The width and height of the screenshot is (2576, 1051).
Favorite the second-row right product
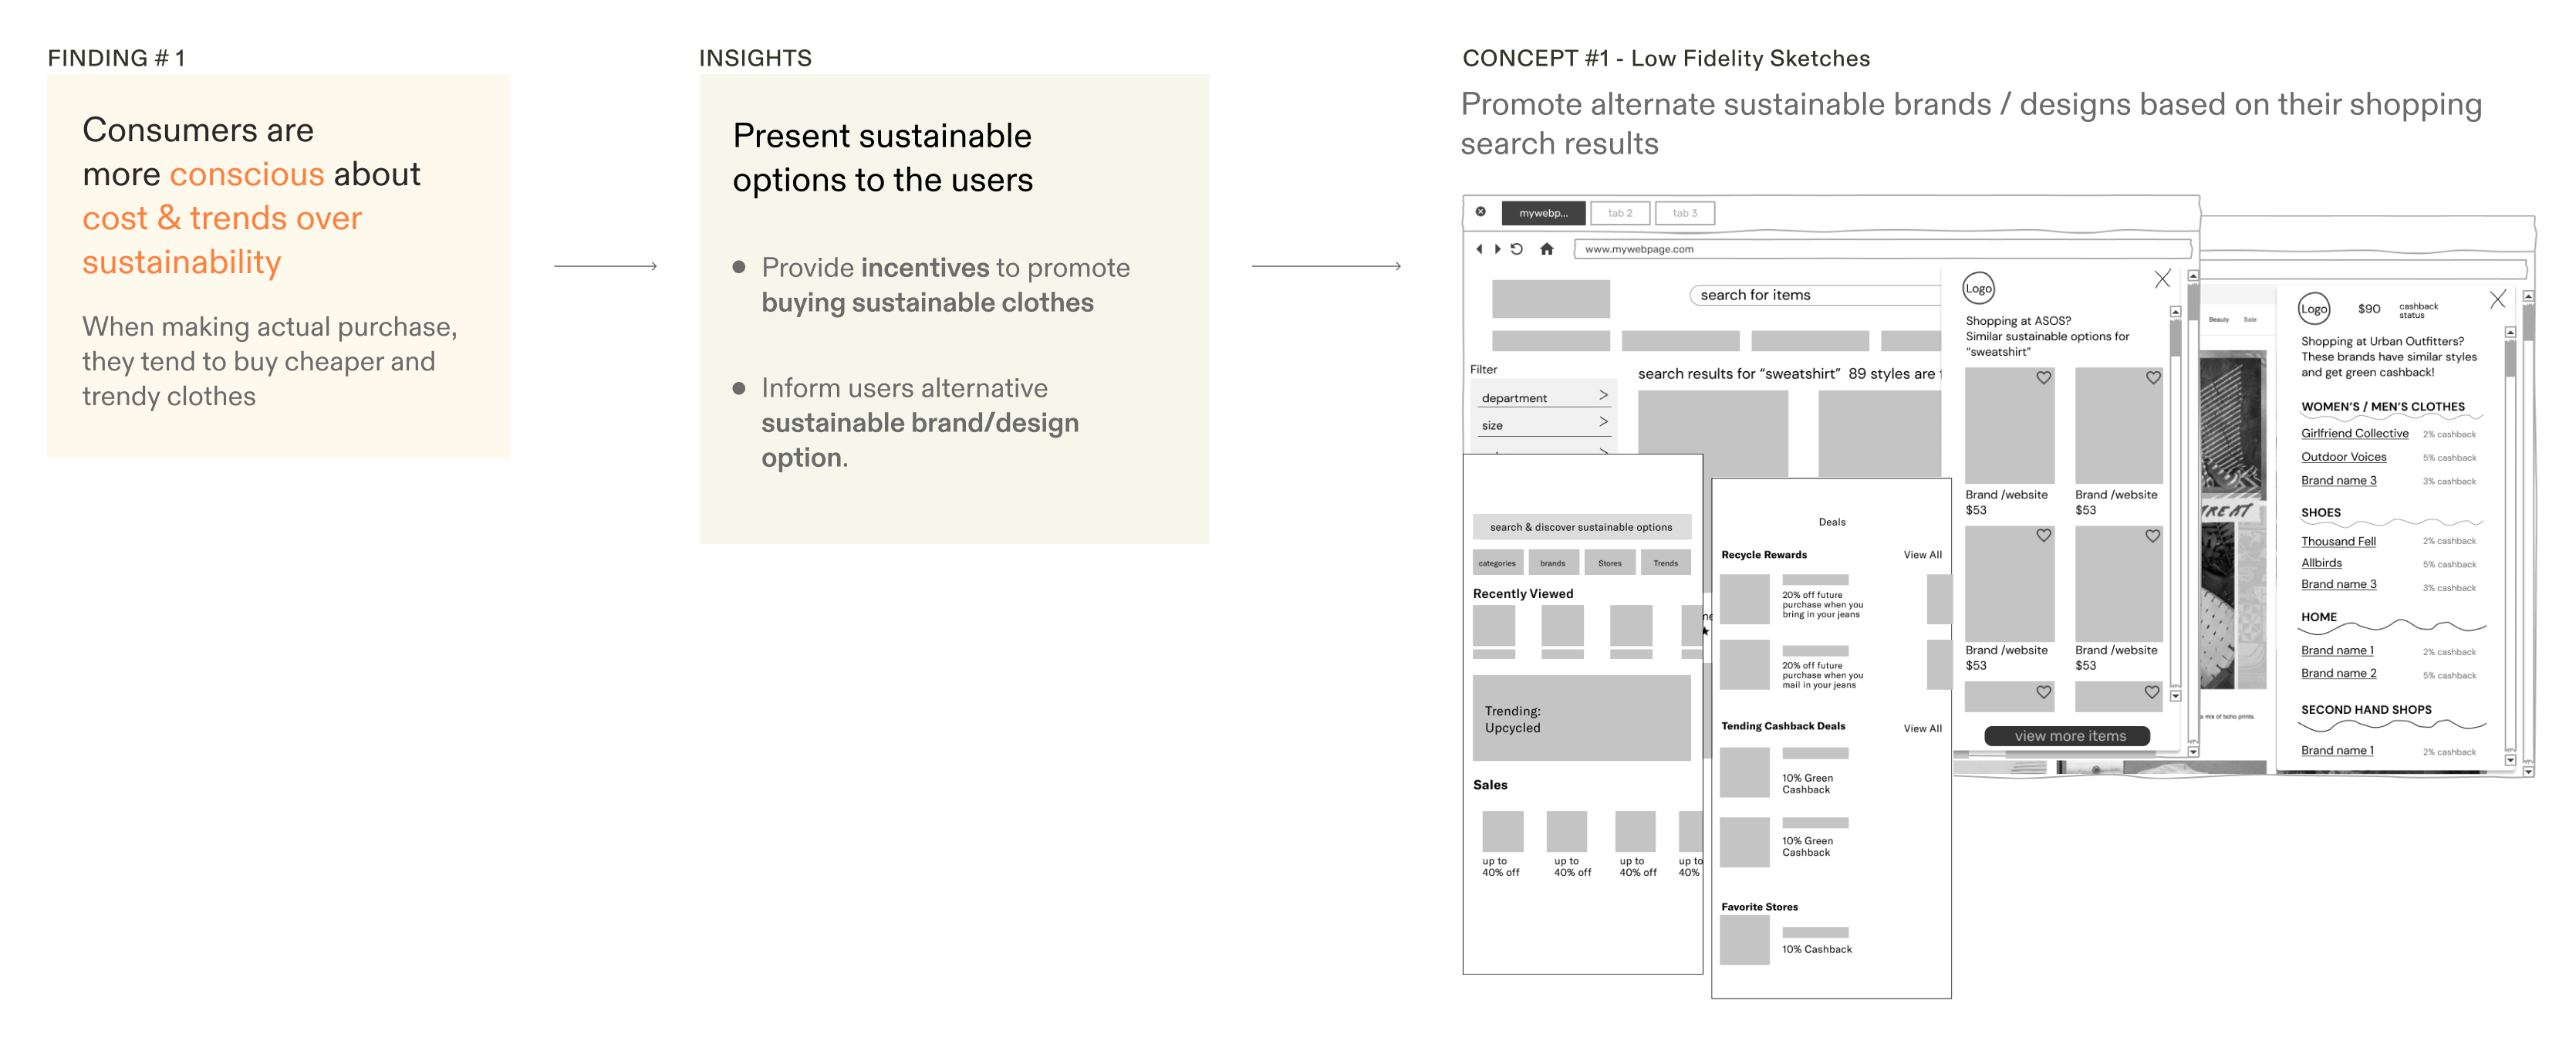2152,536
